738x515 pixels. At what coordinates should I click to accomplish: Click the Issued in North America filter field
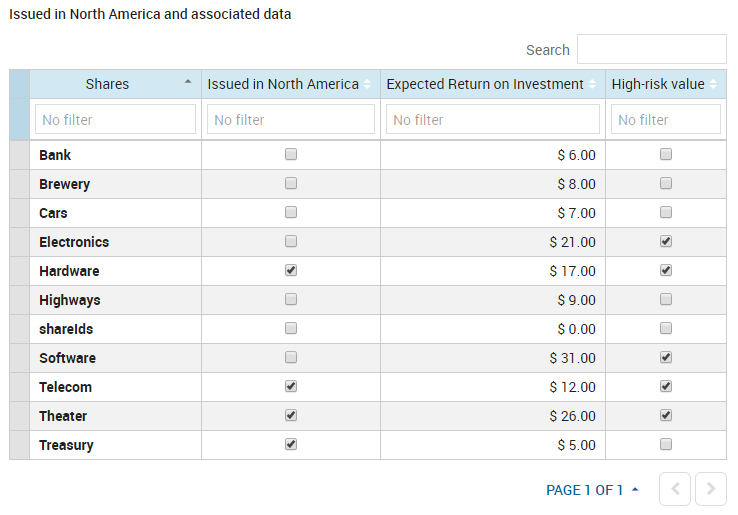[x=290, y=120]
